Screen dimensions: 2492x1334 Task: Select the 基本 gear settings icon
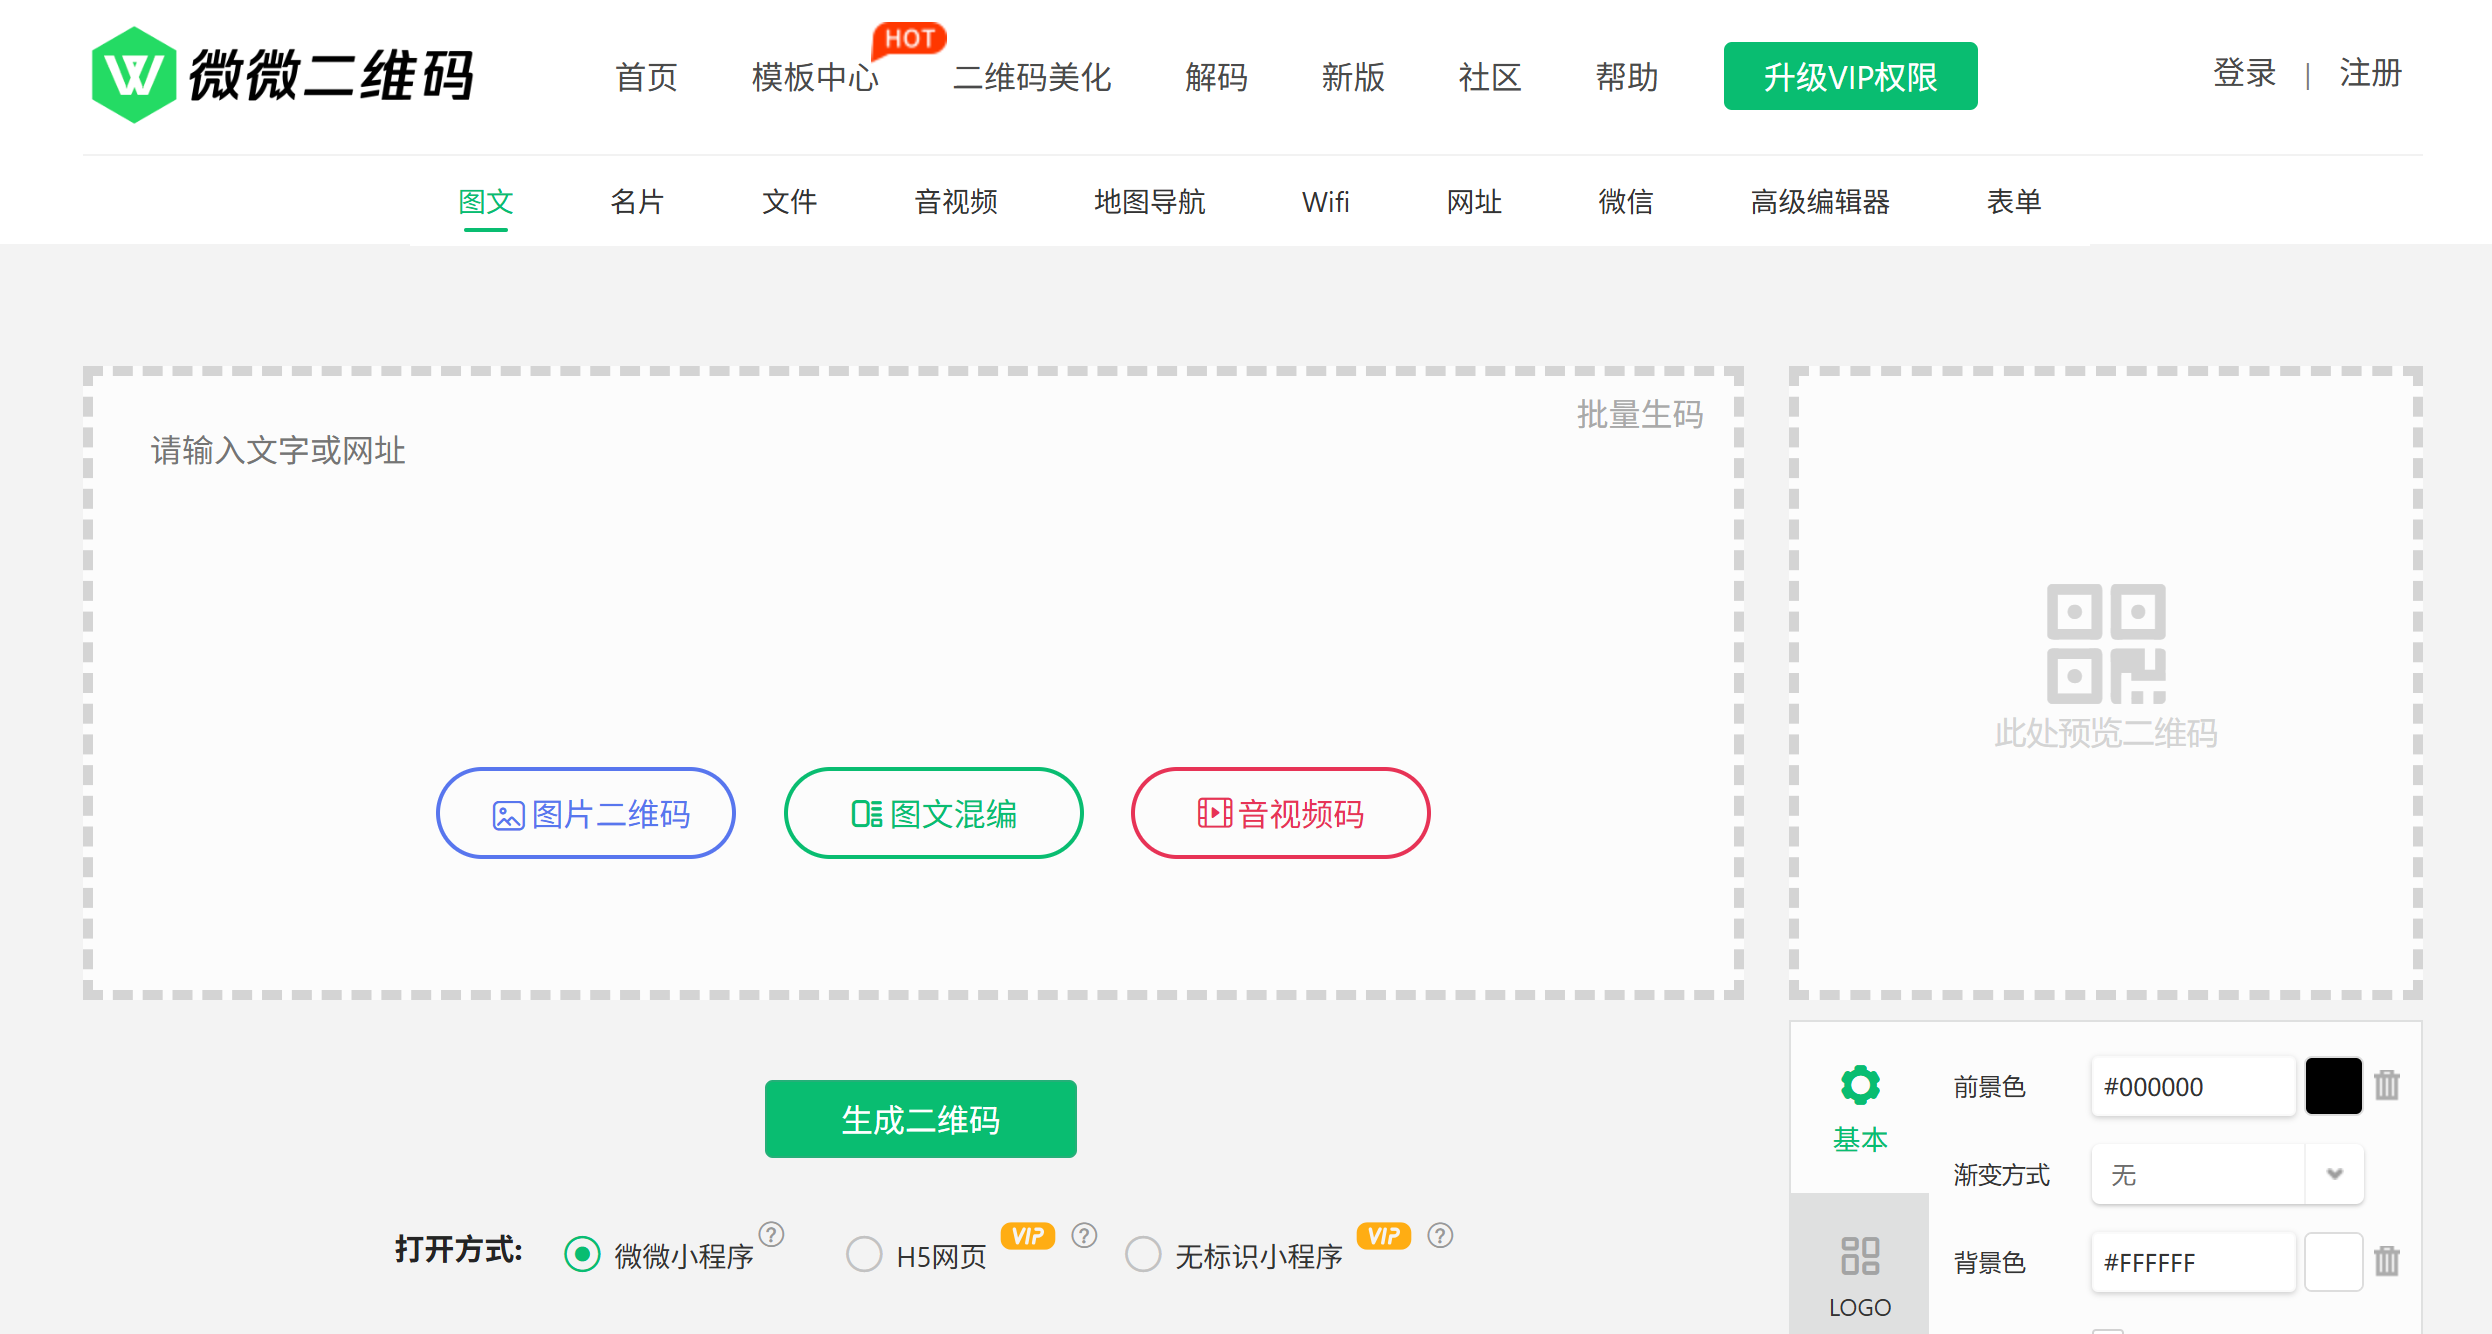(x=1859, y=1085)
